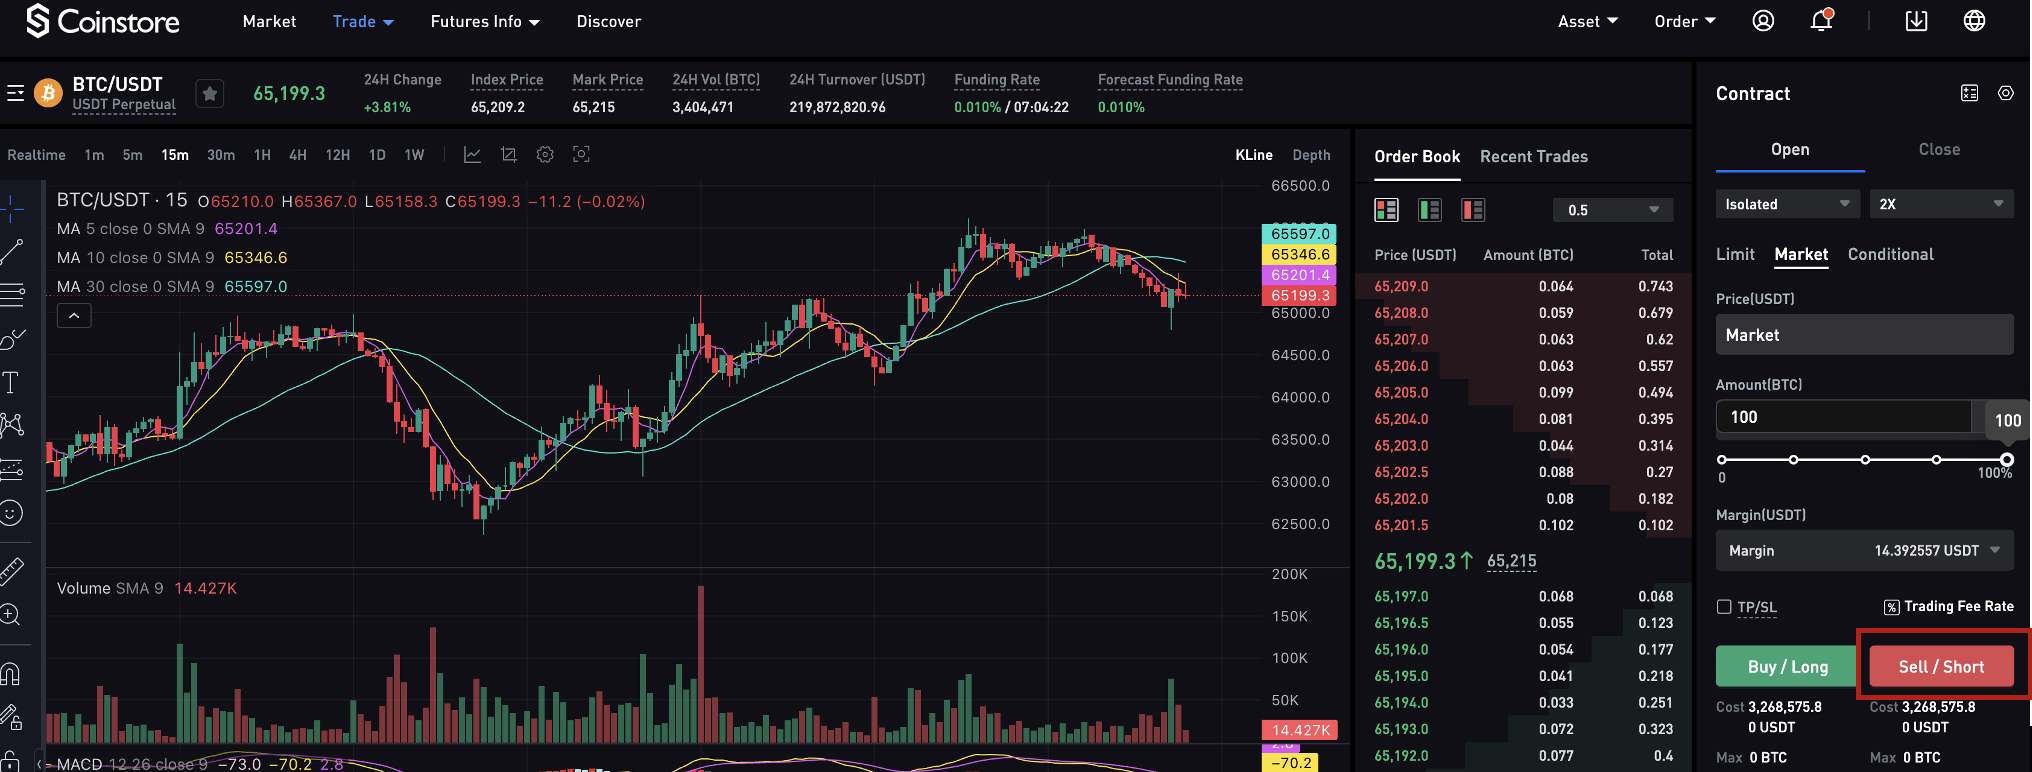Screen dimensions: 2032x772
Task: Expand the Futures Info menu
Action: pos(485,21)
